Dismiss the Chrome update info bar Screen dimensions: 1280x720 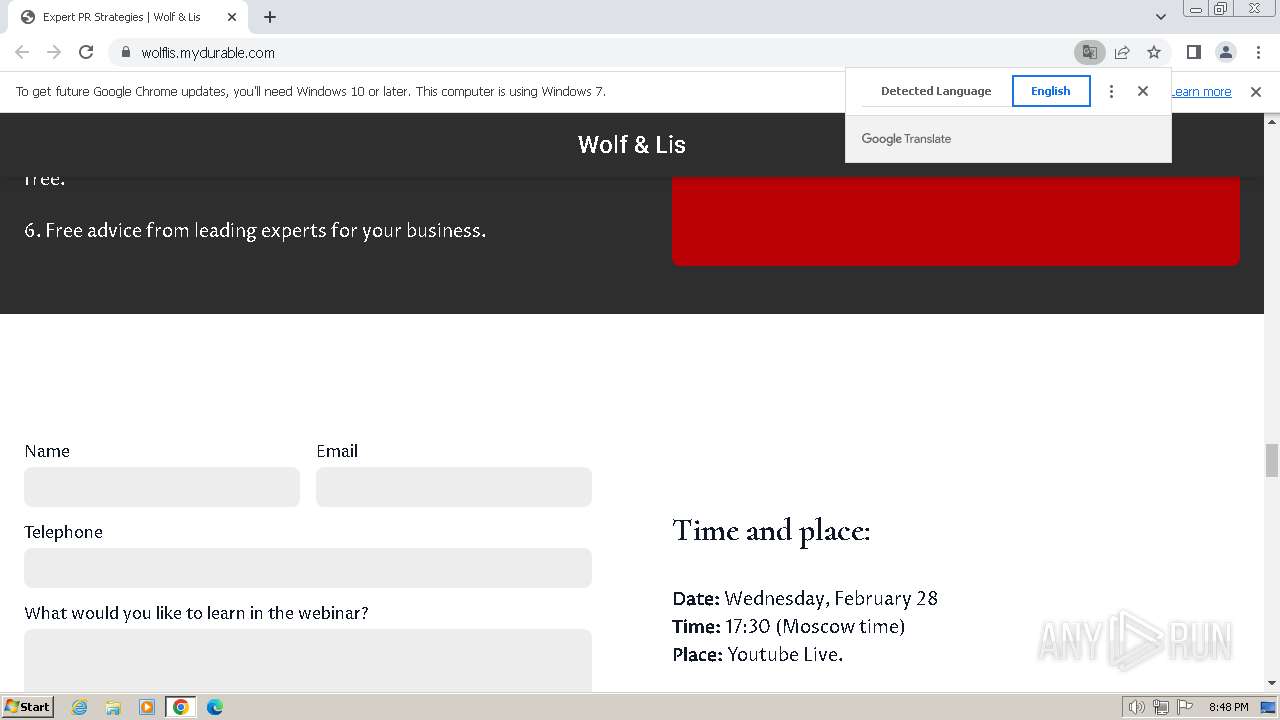click(1256, 92)
